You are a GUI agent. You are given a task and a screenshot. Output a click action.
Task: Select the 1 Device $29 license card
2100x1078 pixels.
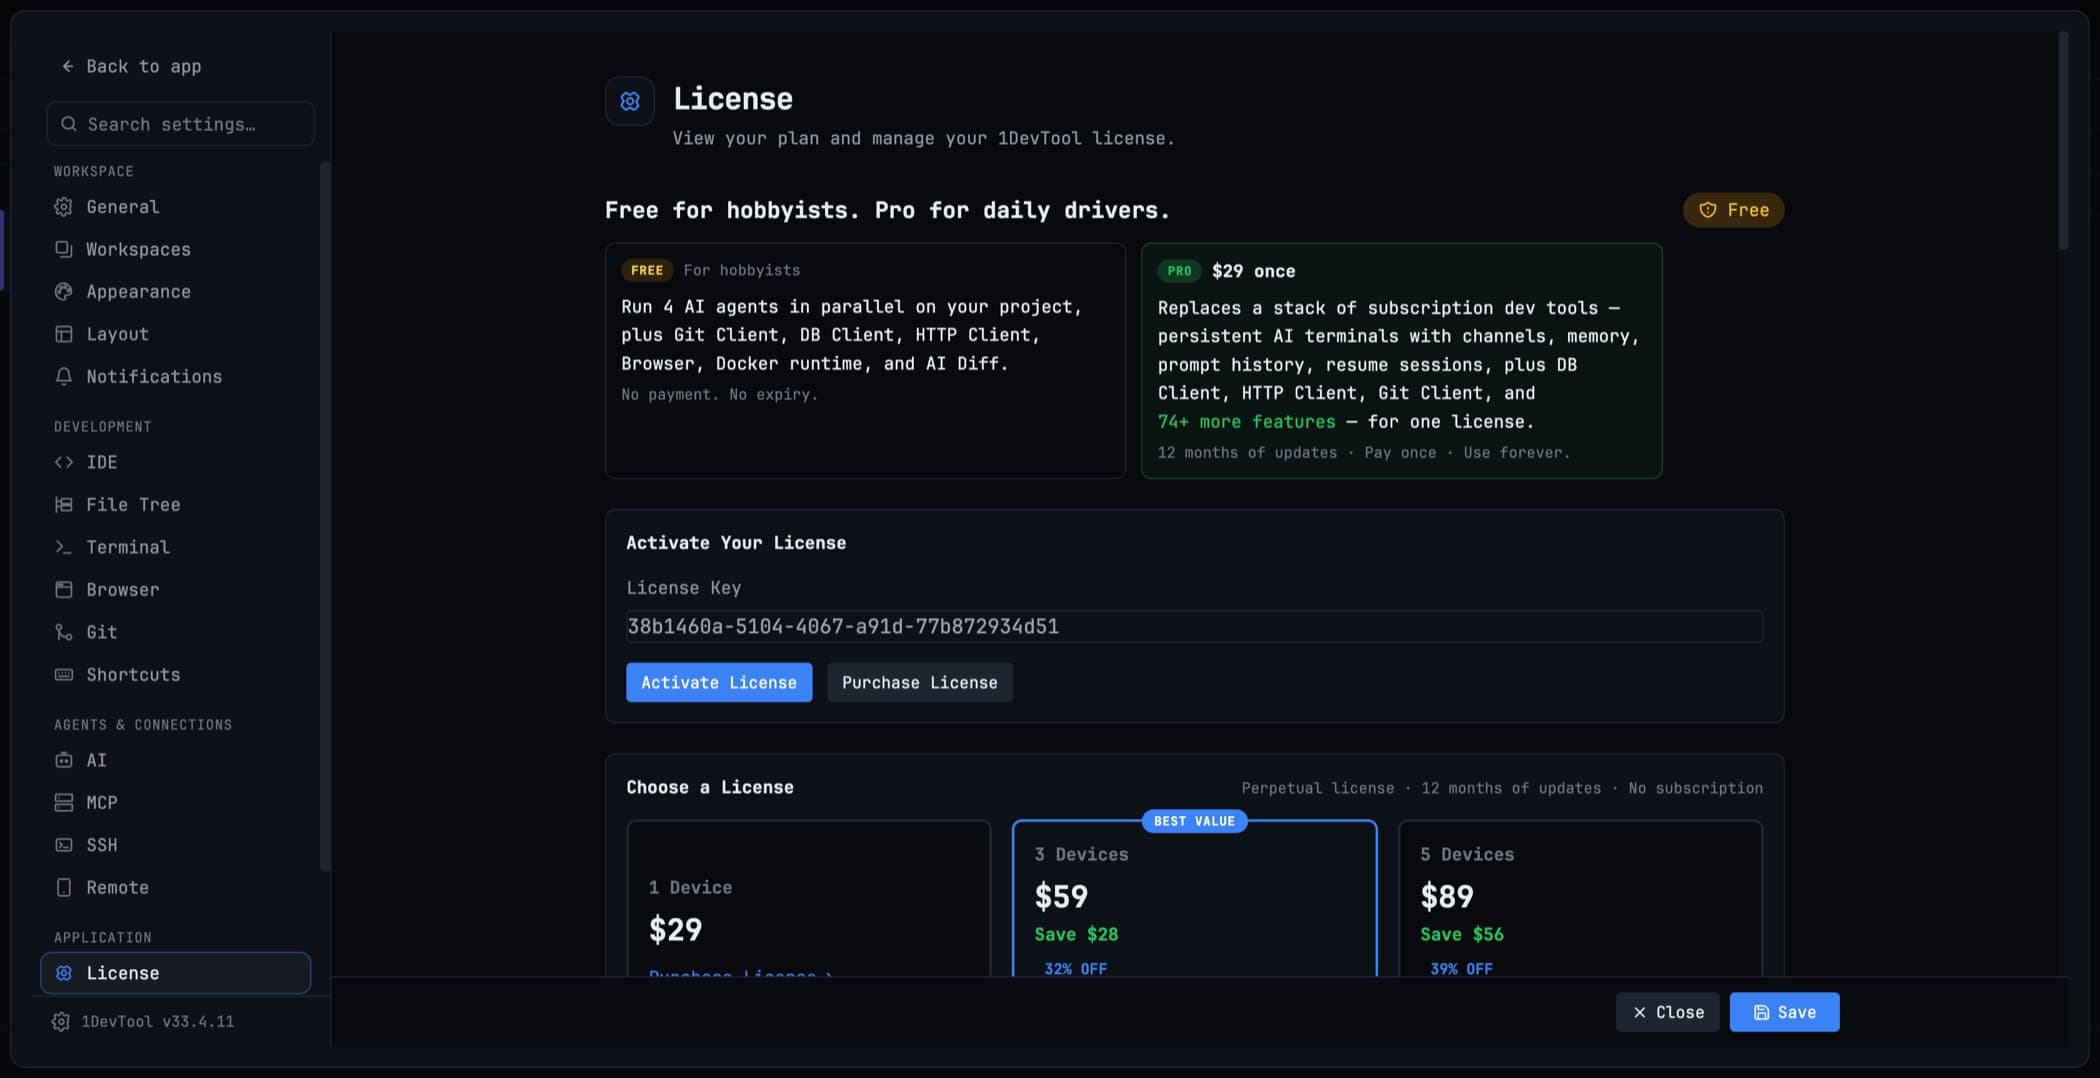[x=808, y=898]
